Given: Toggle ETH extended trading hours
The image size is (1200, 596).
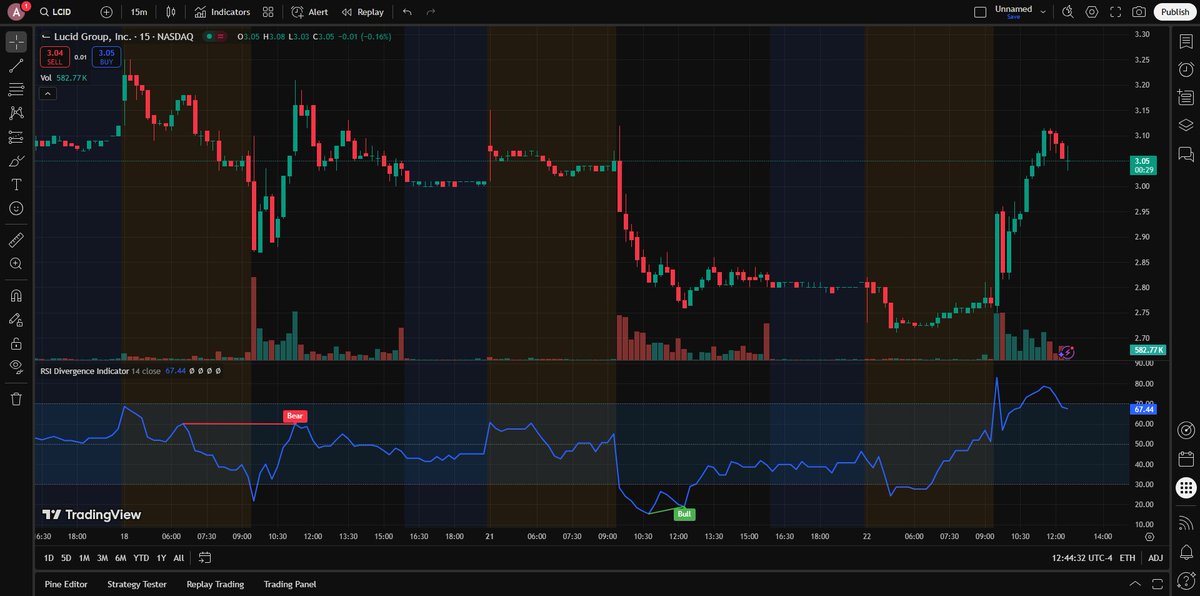Looking at the screenshot, I should point(1128,557).
